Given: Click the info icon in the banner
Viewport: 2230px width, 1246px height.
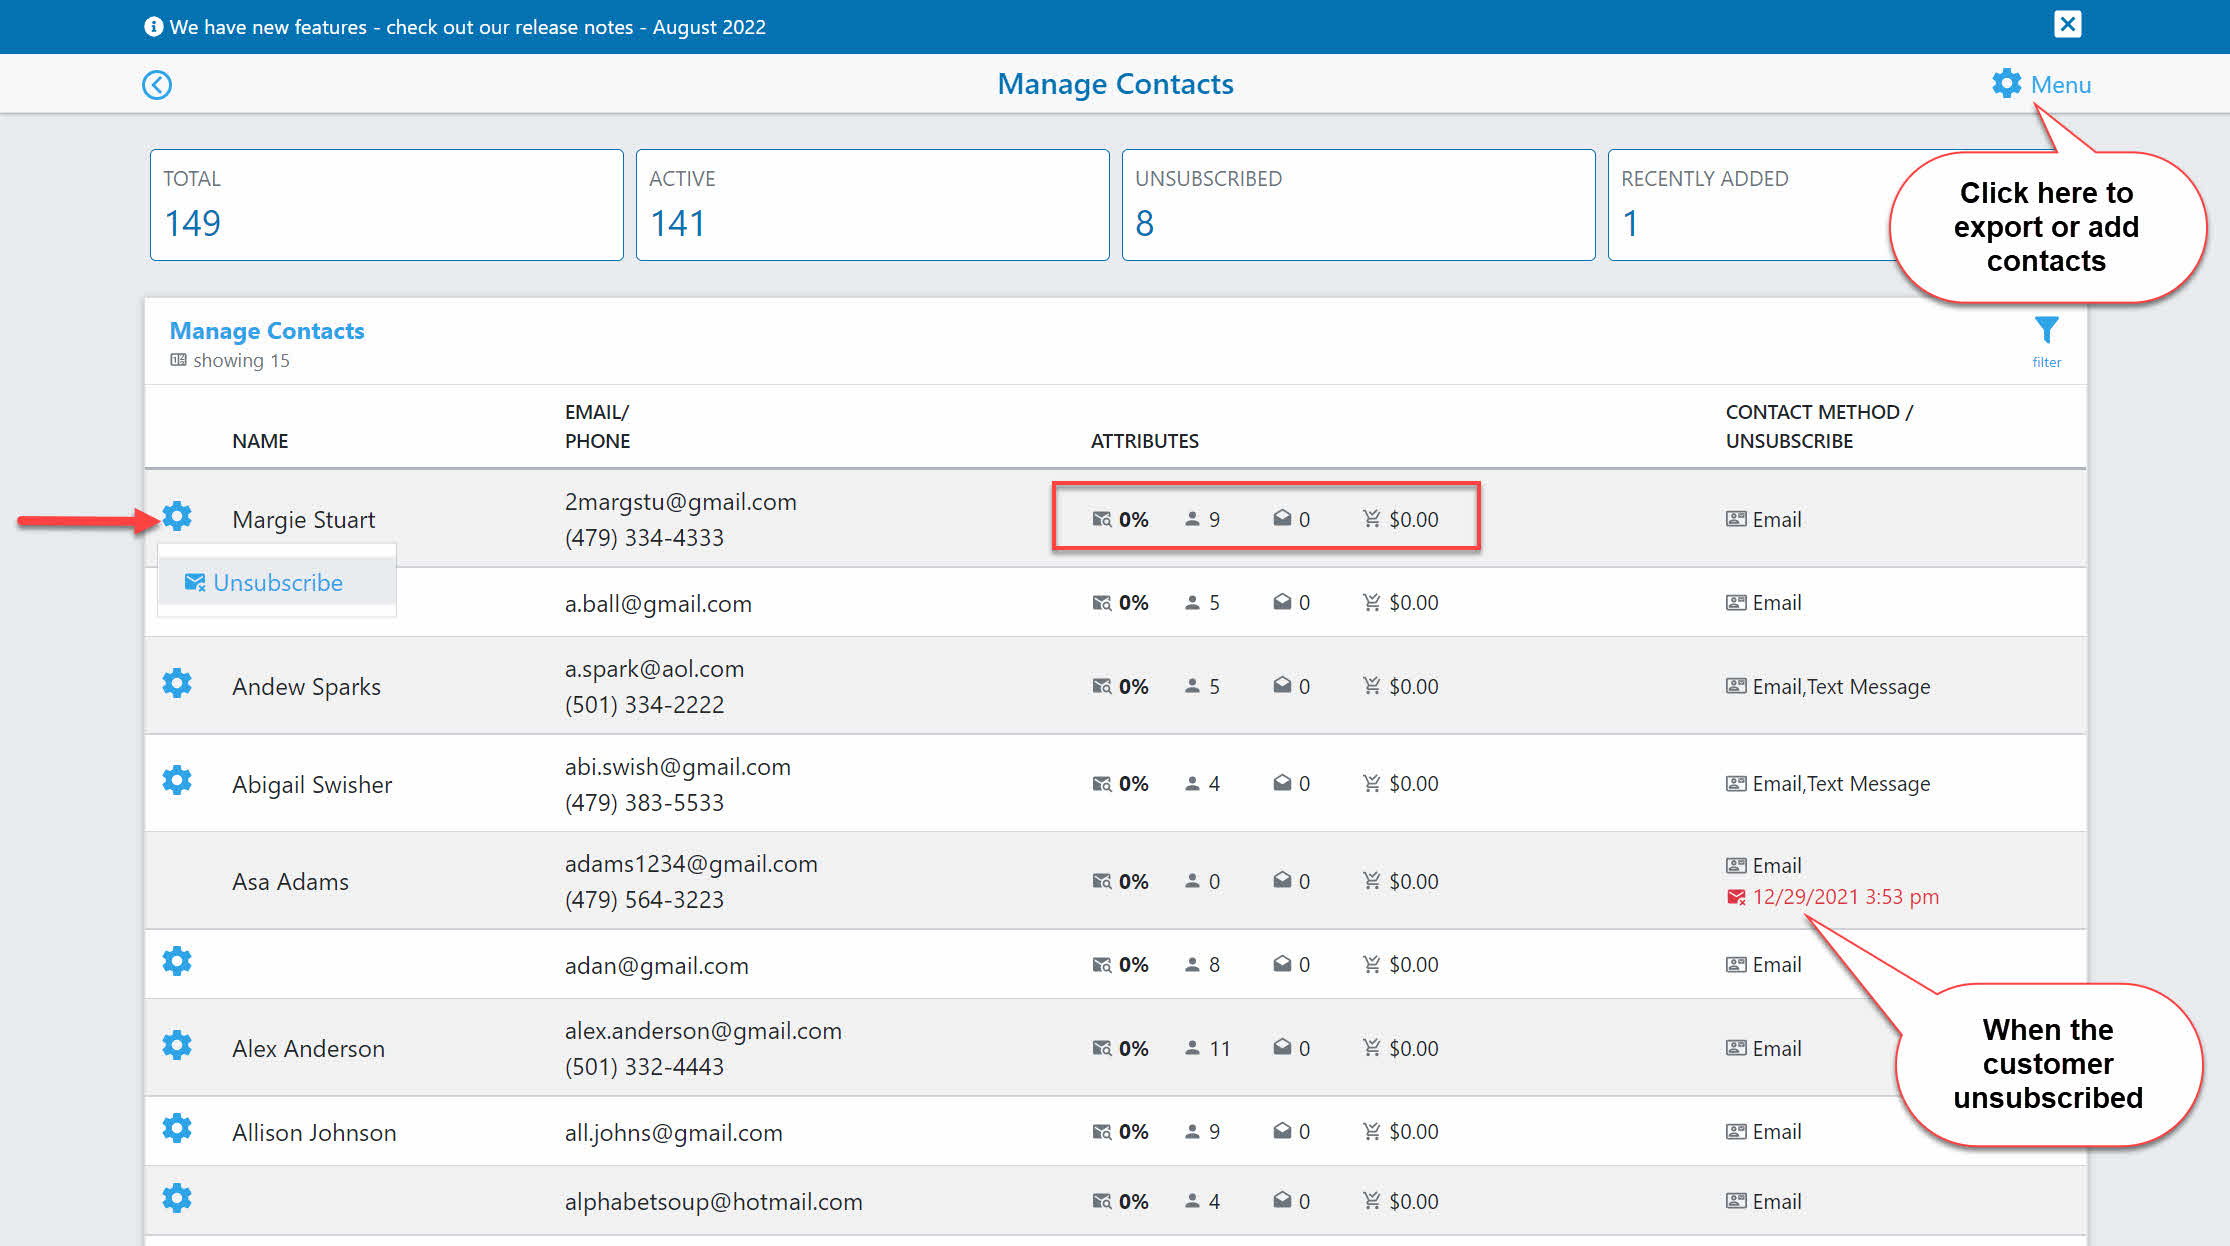Looking at the screenshot, I should [x=153, y=26].
